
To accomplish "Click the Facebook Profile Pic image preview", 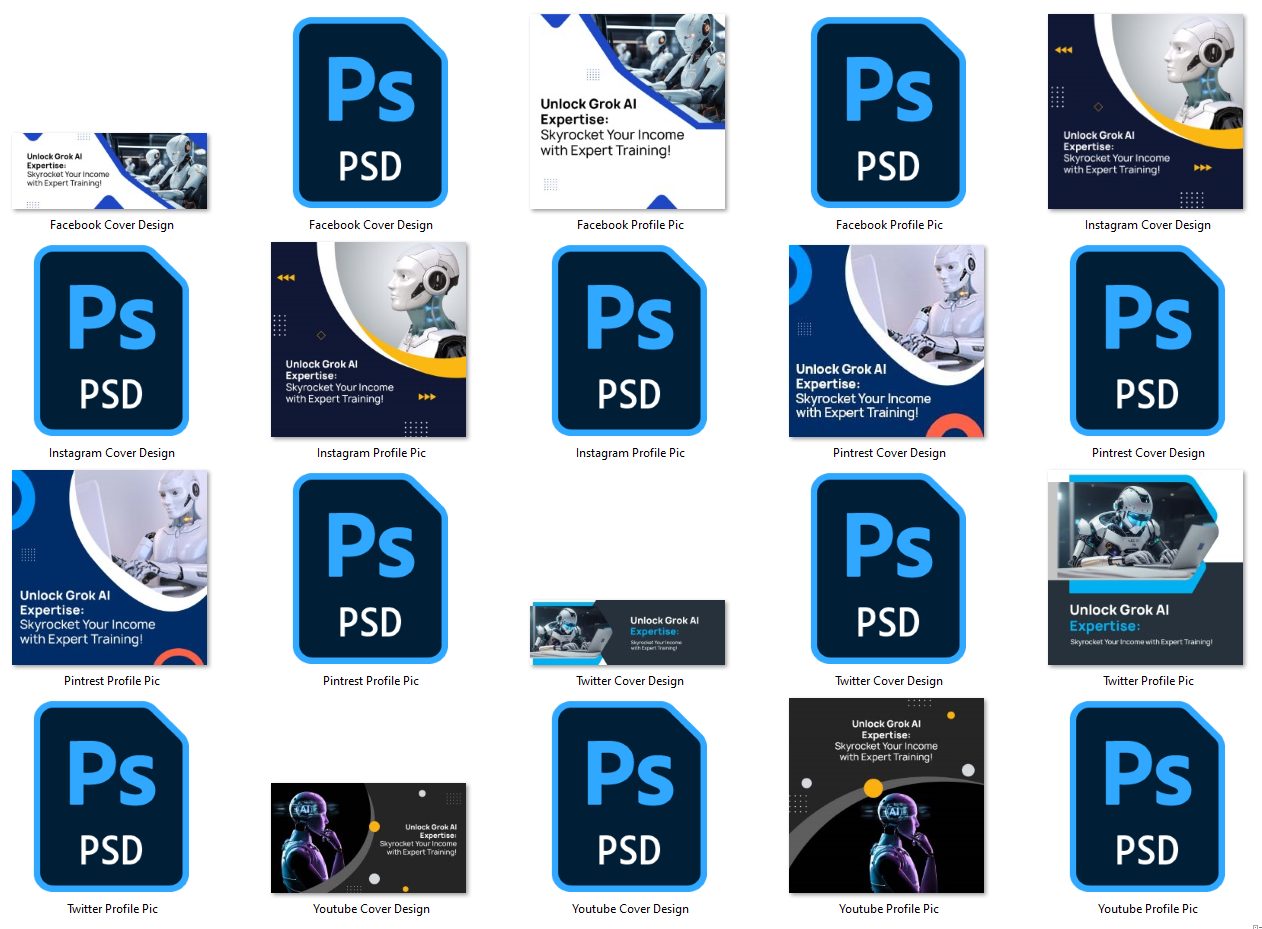I will (x=628, y=112).
